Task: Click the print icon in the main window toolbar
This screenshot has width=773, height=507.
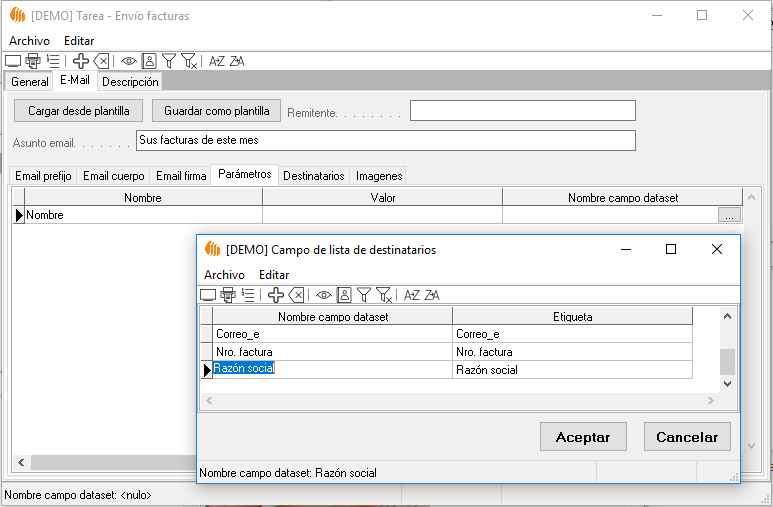Action: tap(33, 61)
